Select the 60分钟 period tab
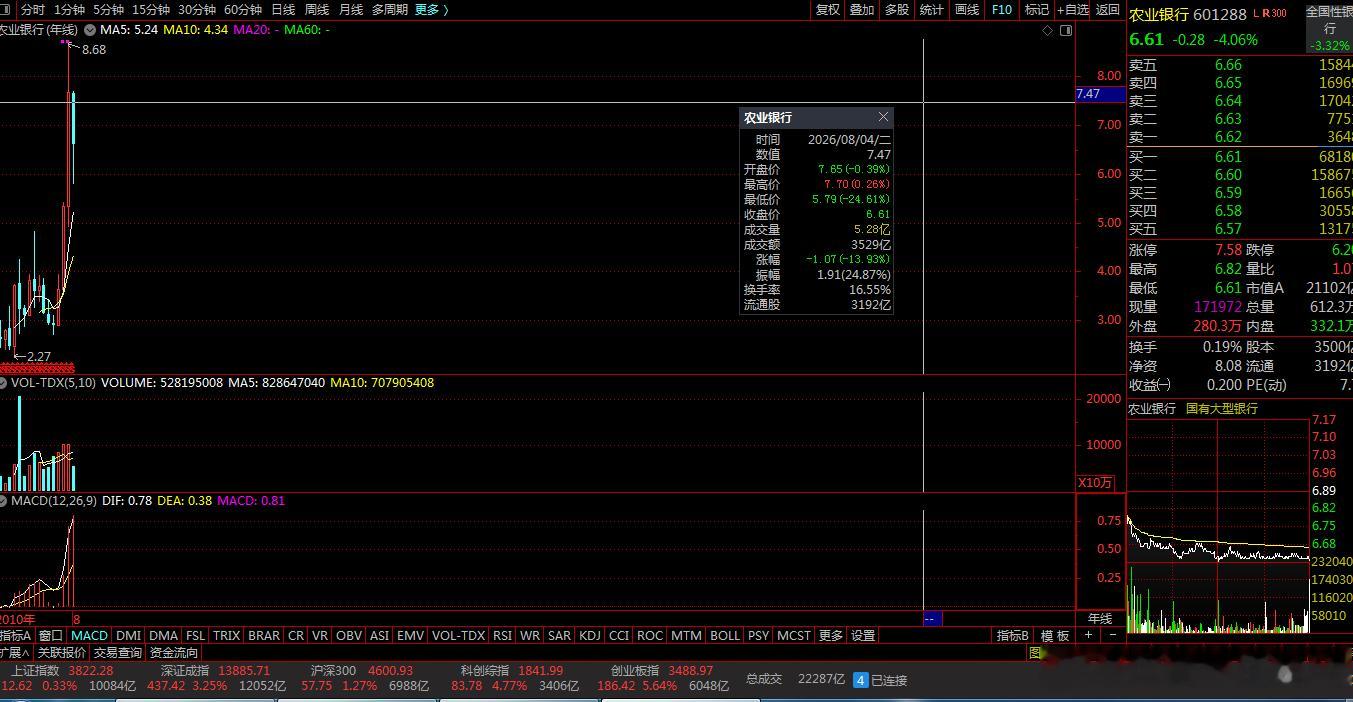The image size is (1353, 702). 243,9
